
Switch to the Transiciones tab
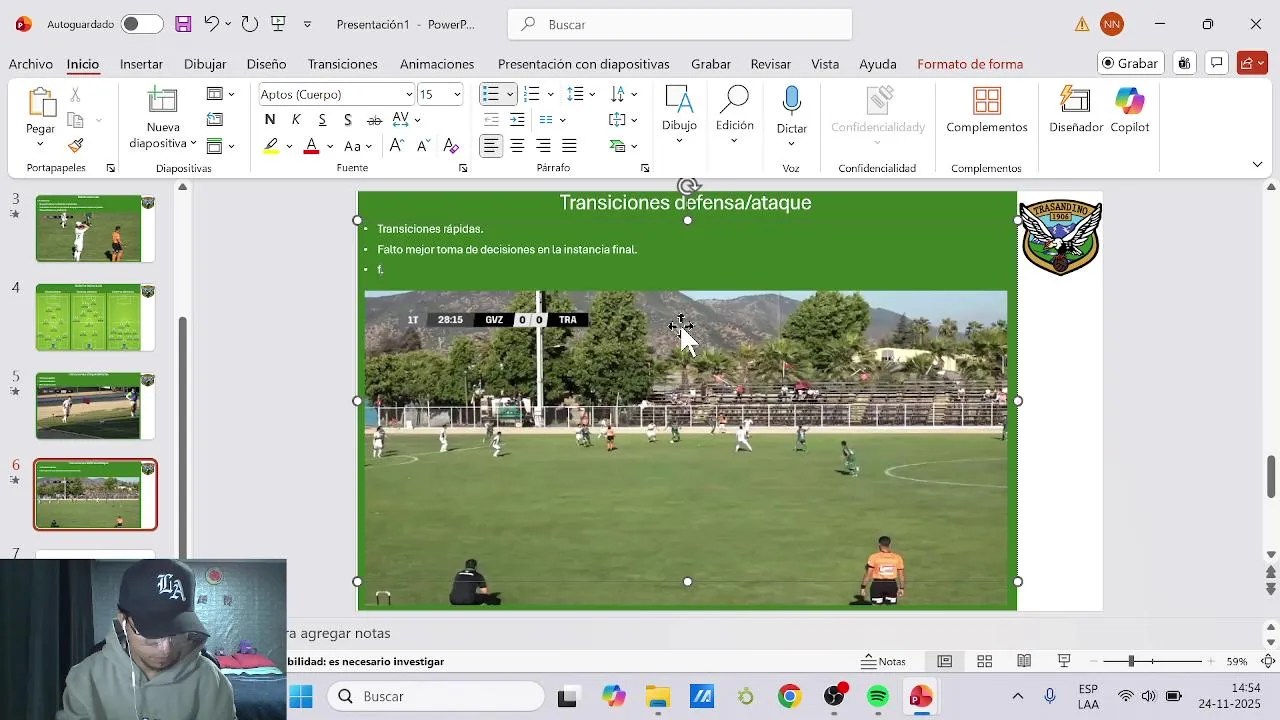343,64
